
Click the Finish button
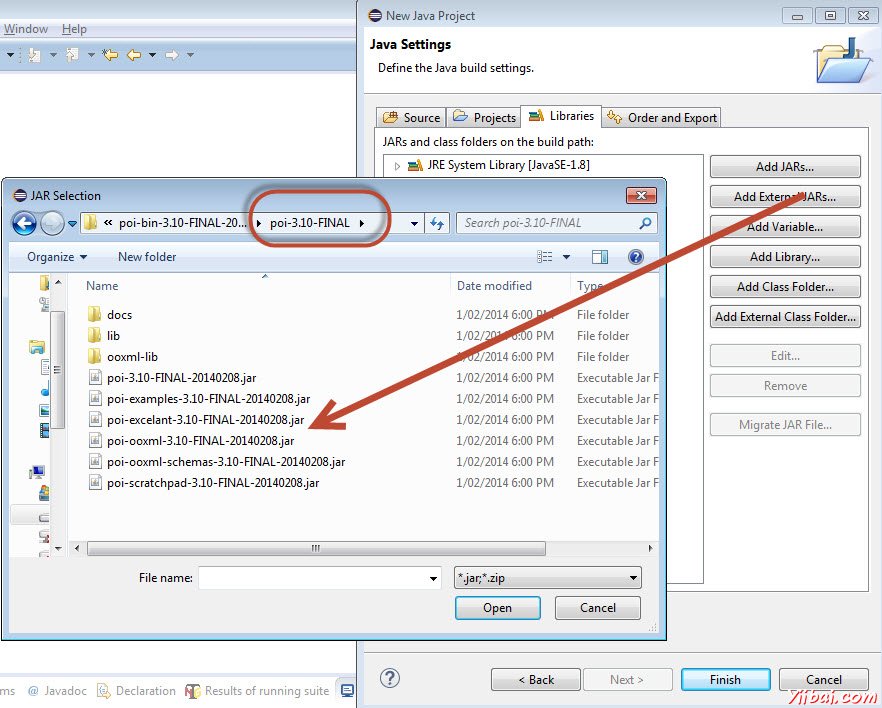[725, 679]
